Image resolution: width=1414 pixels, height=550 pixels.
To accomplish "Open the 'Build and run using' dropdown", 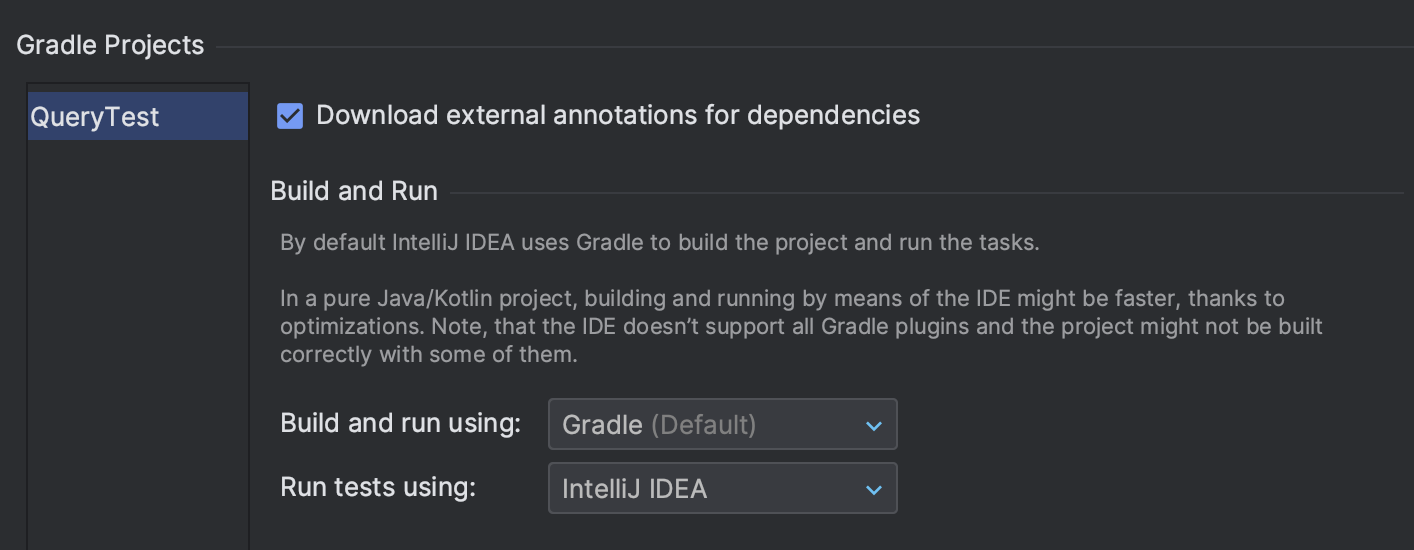I will [x=721, y=425].
